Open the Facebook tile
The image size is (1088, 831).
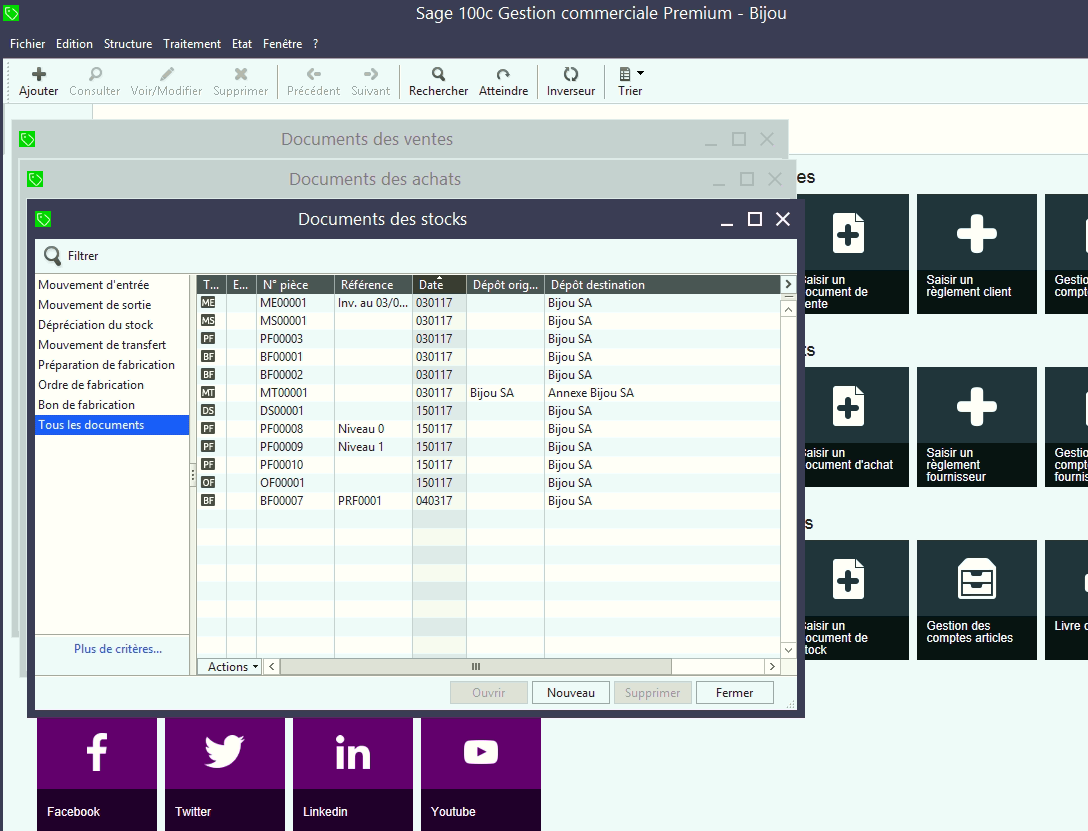[97, 774]
